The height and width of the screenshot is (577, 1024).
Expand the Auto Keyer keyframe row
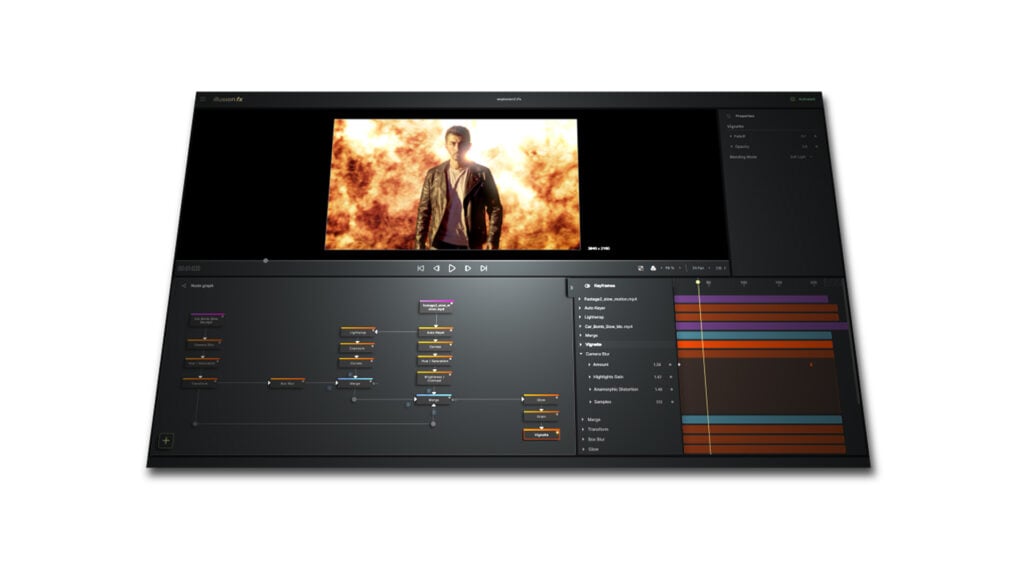coord(580,308)
